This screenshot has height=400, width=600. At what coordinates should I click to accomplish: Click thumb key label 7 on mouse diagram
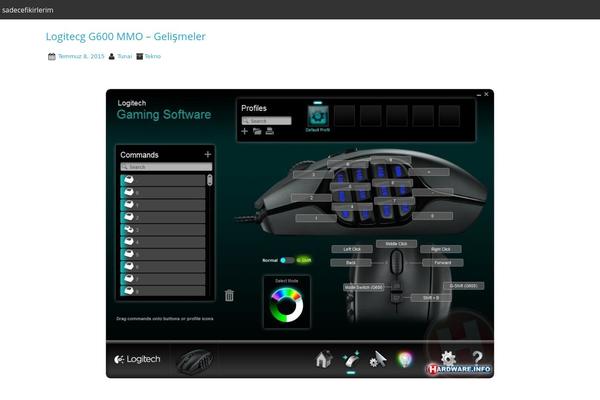coord(395,200)
